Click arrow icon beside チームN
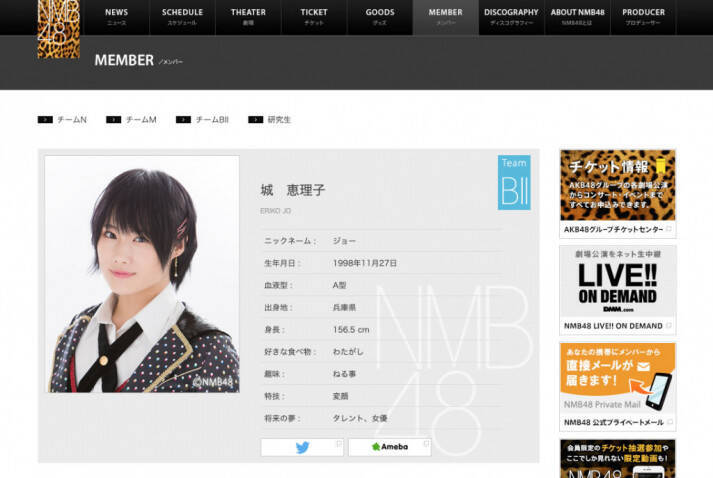The height and width of the screenshot is (478, 713). click(45, 120)
